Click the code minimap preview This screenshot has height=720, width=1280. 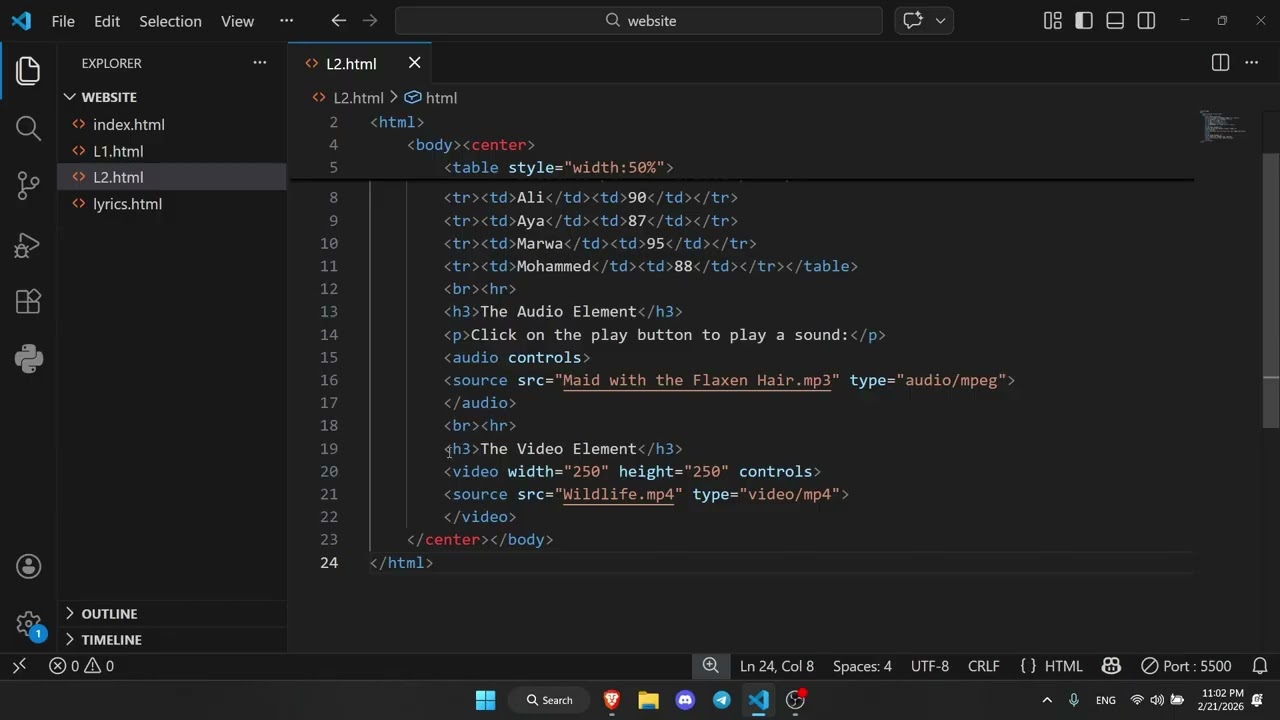click(1222, 126)
